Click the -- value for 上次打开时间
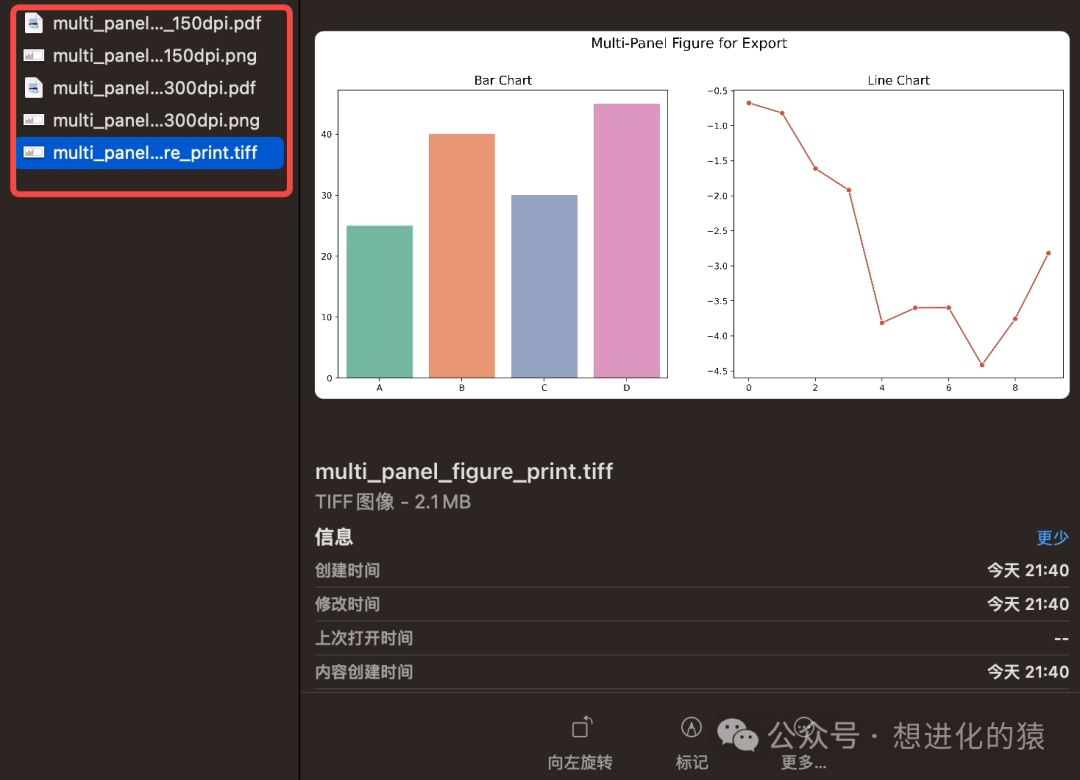1080x780 pixels. pos(1061,639)
